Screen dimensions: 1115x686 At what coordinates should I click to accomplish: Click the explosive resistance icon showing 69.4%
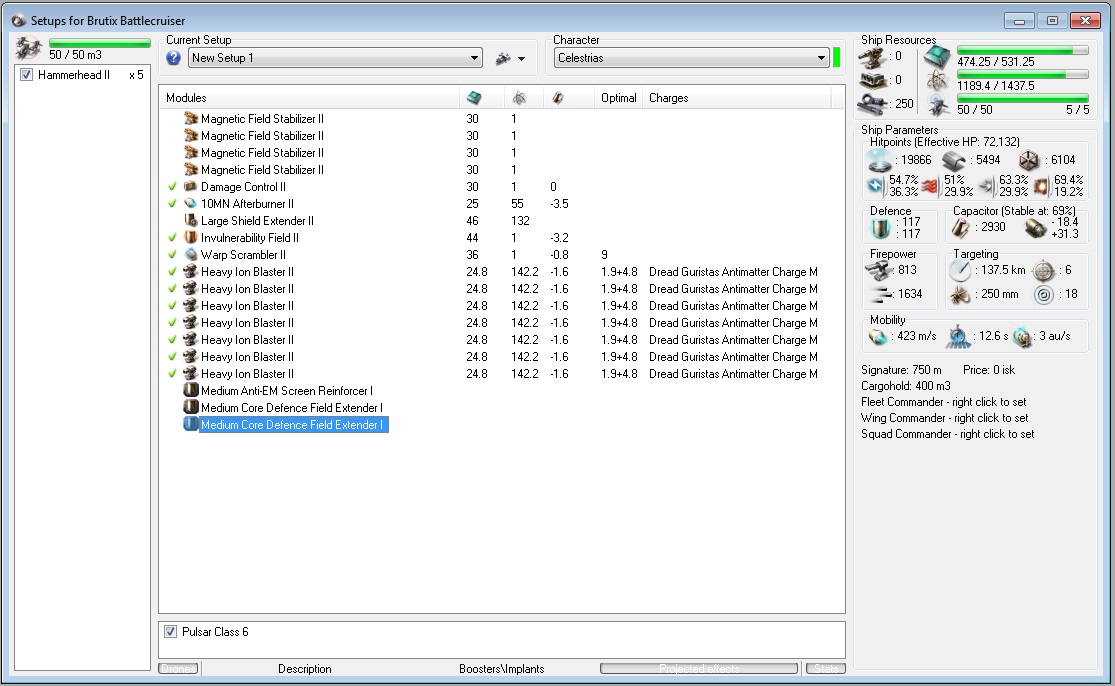pyautogui.click(x=1041, y=186)
